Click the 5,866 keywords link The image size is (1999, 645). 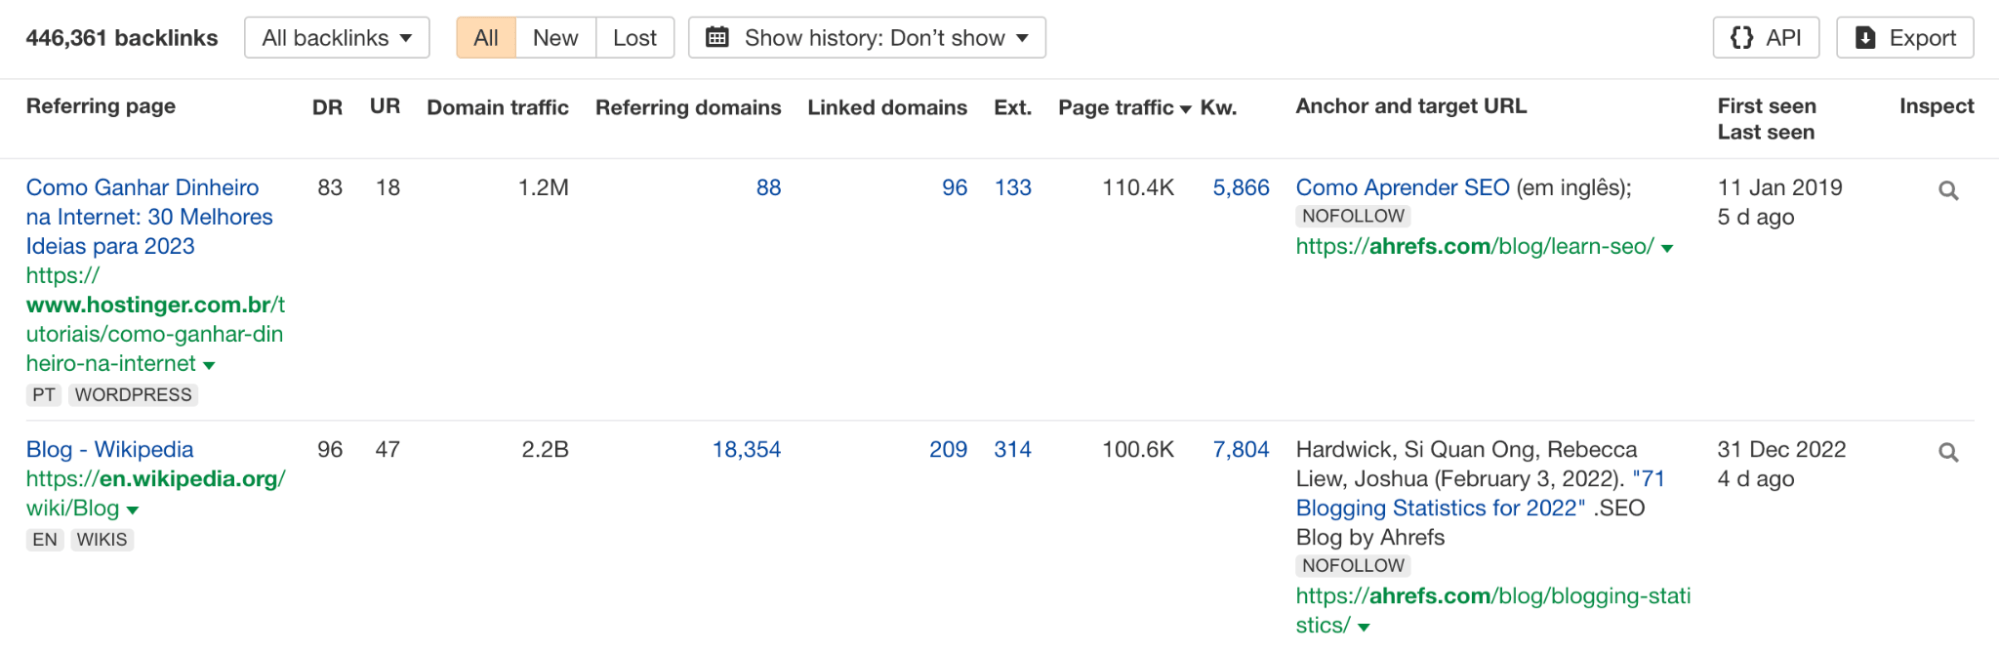click(x=1240, y=187)
